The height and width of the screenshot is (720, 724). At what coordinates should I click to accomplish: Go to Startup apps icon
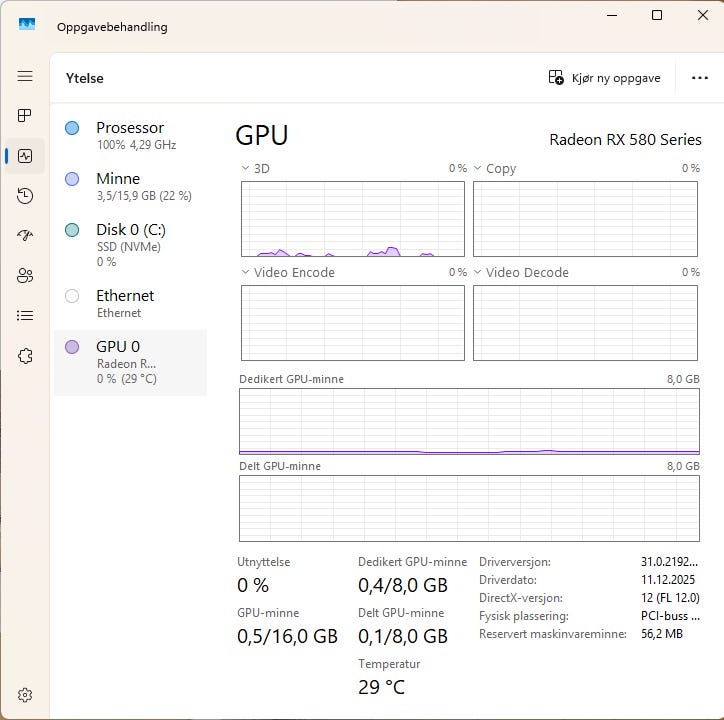(x=25, y=236)
